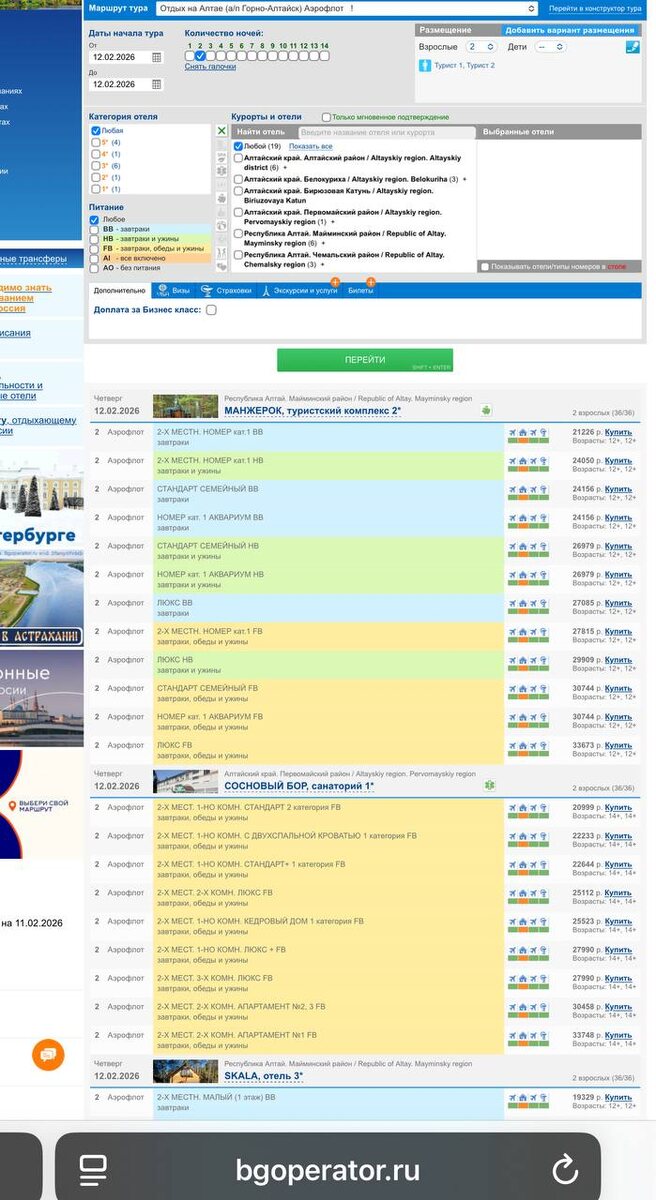Click green ПЕРЕЙТИ button
The width and height of the screenshot is (656, 1200).
tap(365, 360)
